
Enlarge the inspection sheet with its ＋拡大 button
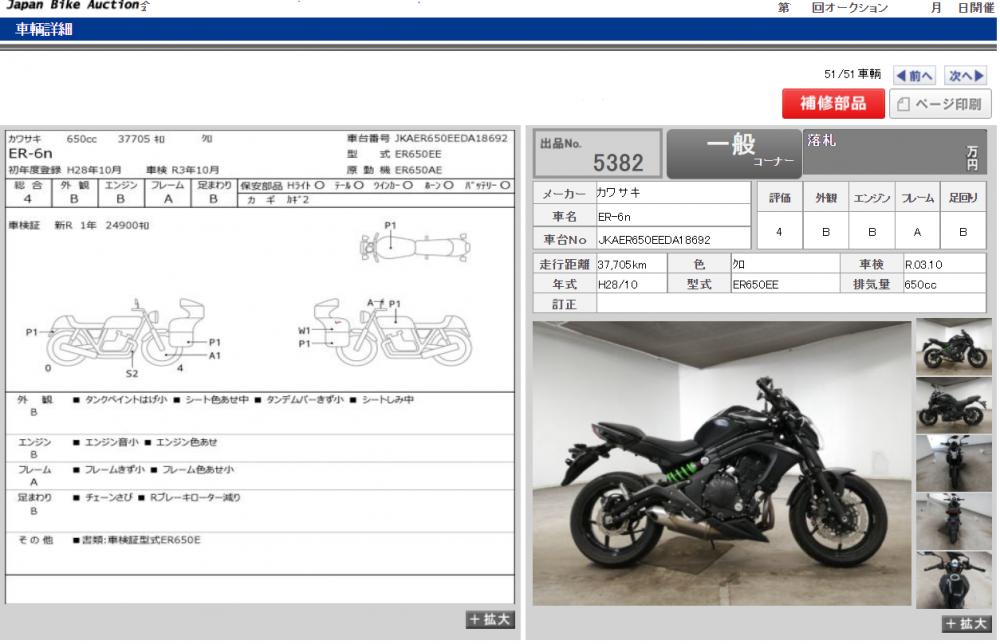coord(490,620)
